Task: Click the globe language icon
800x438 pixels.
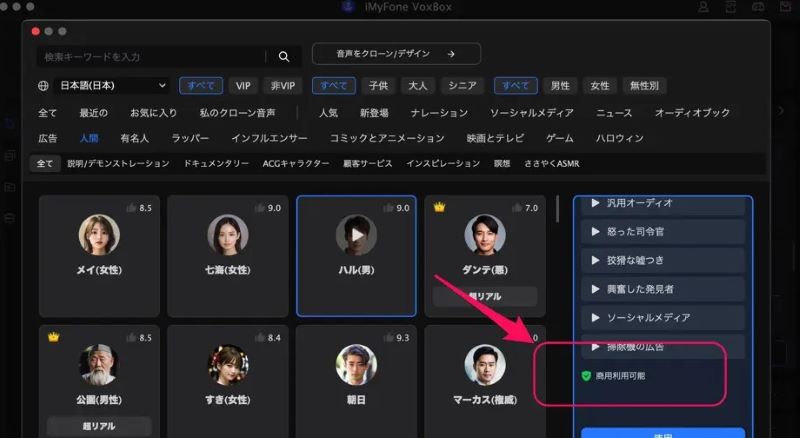Action: pyautogui.click(x=43, y=86)
